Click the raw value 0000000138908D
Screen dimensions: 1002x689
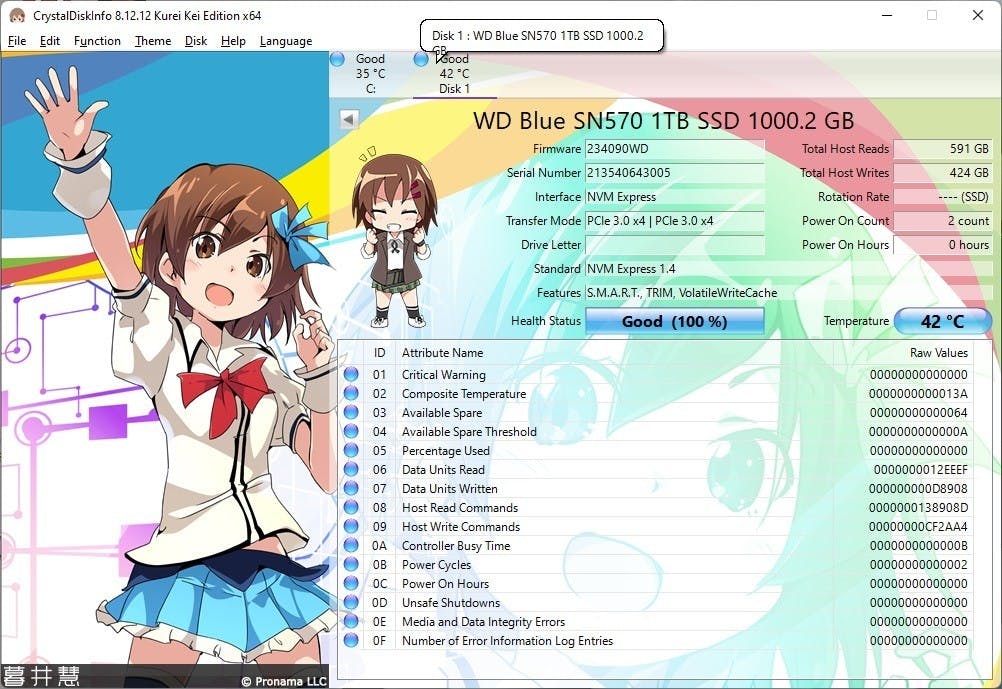[918, 507]
